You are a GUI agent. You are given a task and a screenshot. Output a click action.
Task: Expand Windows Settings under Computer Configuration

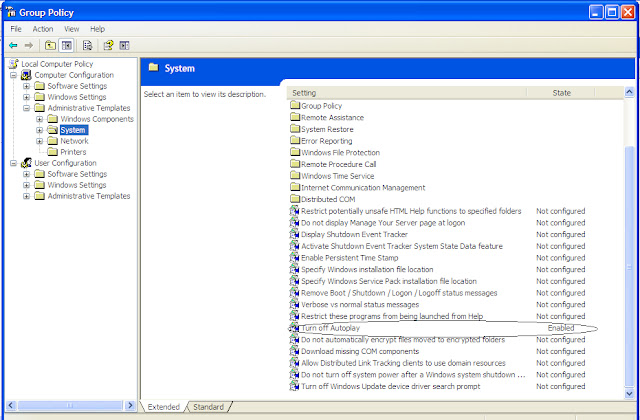click(27, 97)
